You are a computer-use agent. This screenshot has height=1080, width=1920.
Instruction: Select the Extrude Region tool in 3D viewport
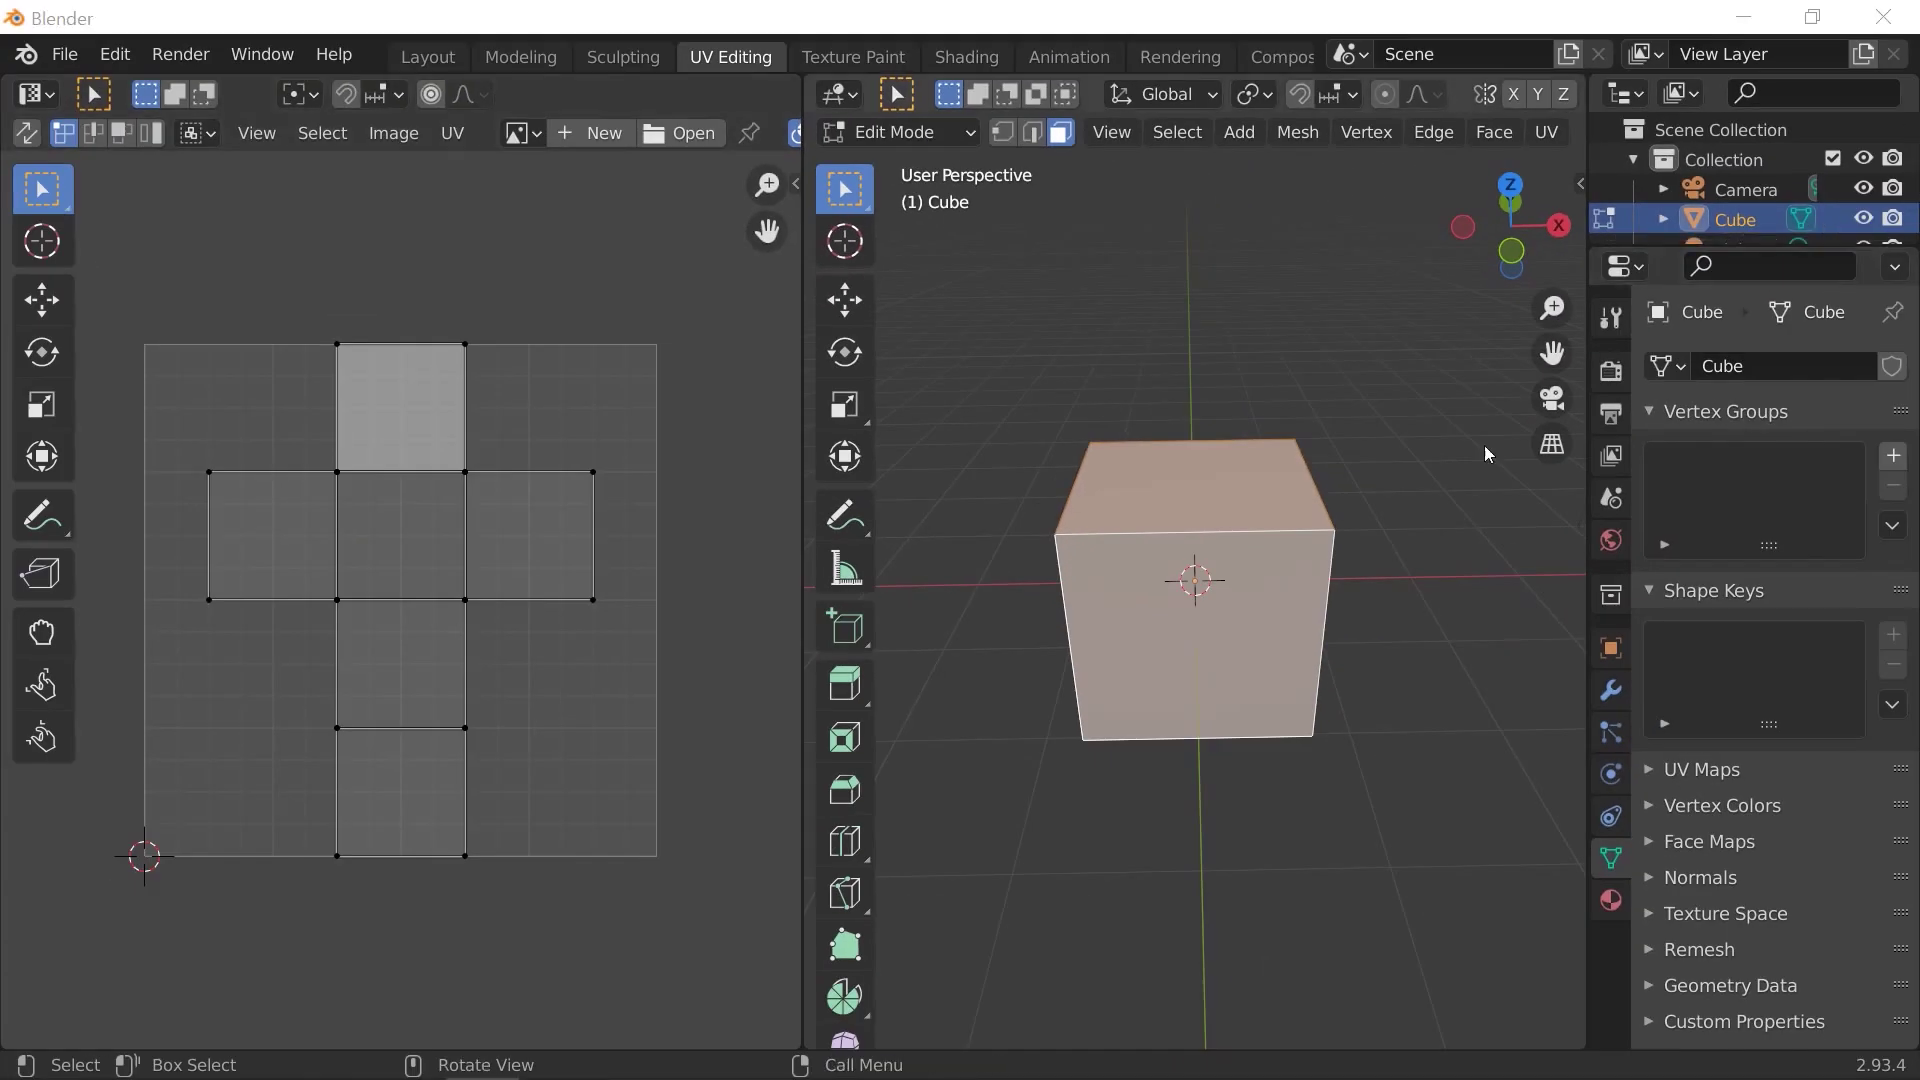pyautogui.click(x=845, y=685)
